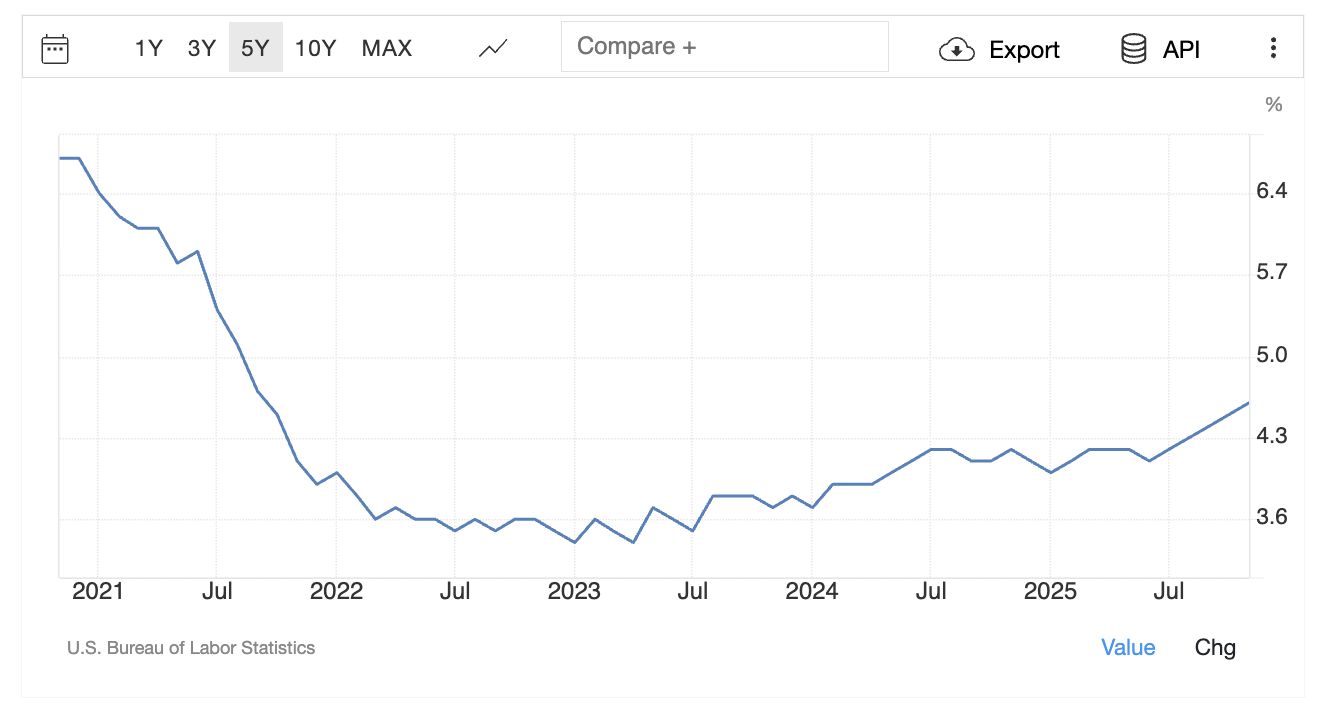Click the API button label
The width and height of the screenshot is (1328, 722).
pyautogui.click(x=1181, y=50)
